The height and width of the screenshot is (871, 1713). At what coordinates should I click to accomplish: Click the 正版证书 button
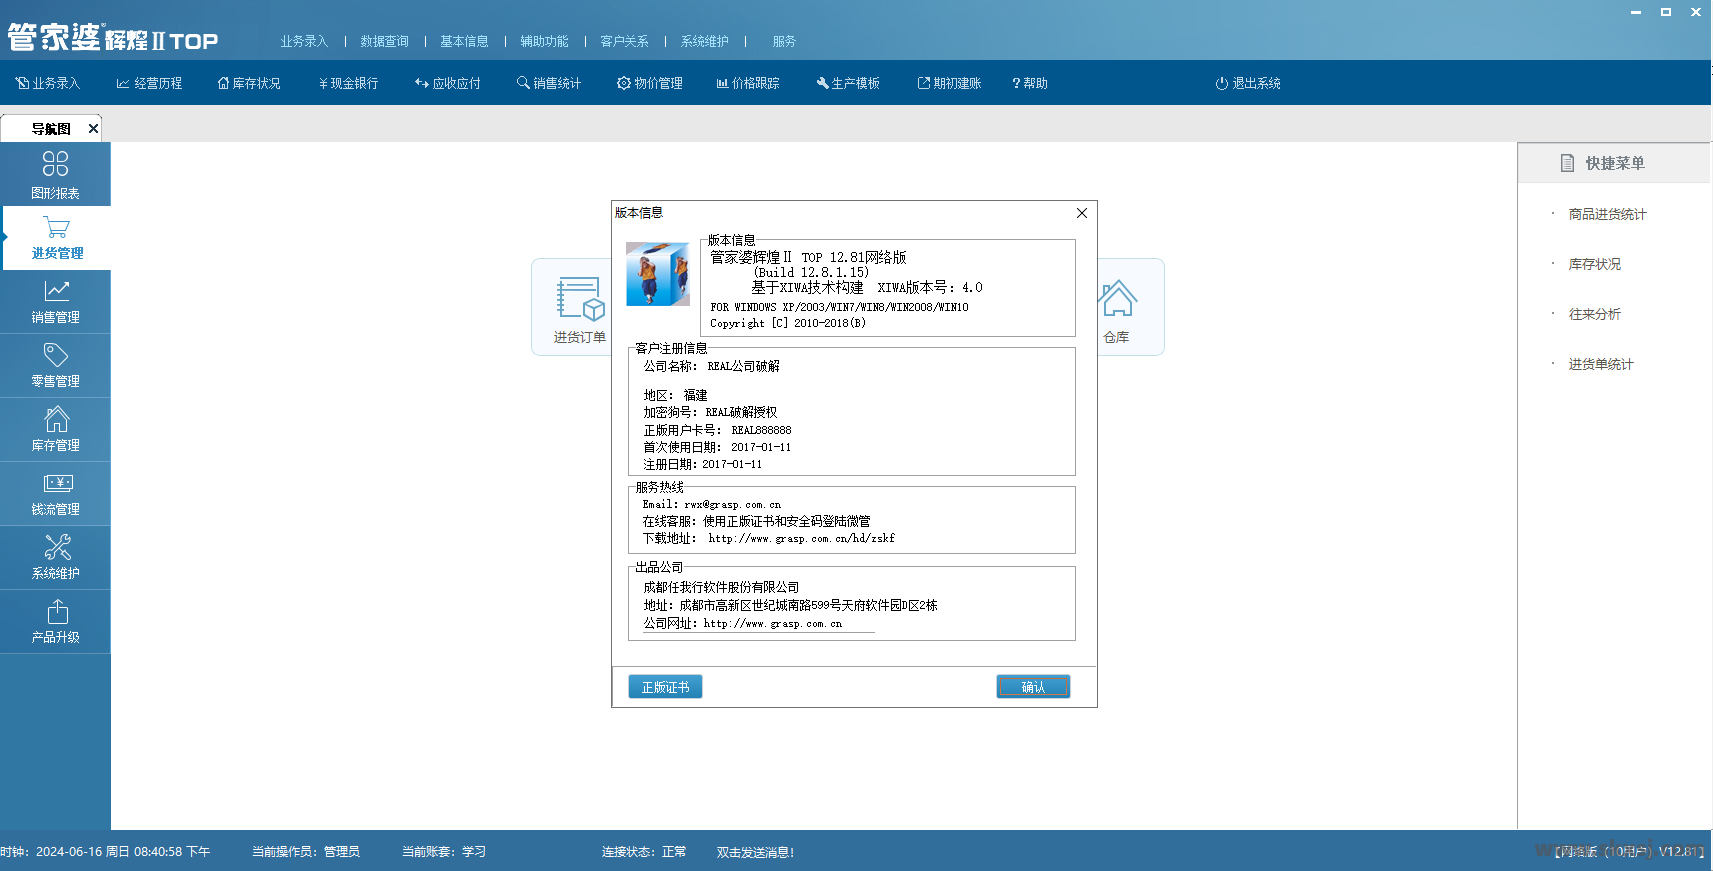665,687
